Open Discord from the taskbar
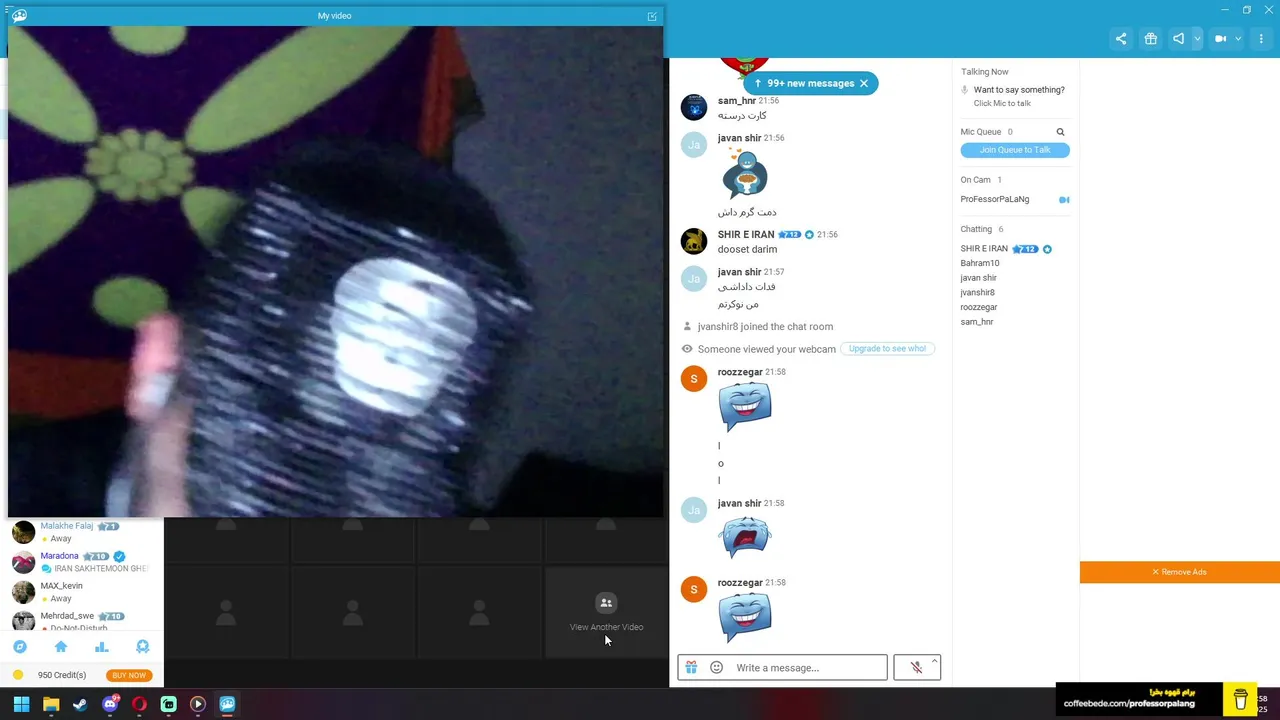Image resolution: width=1280 pixels, height=720 pixels. pos(110,704)
